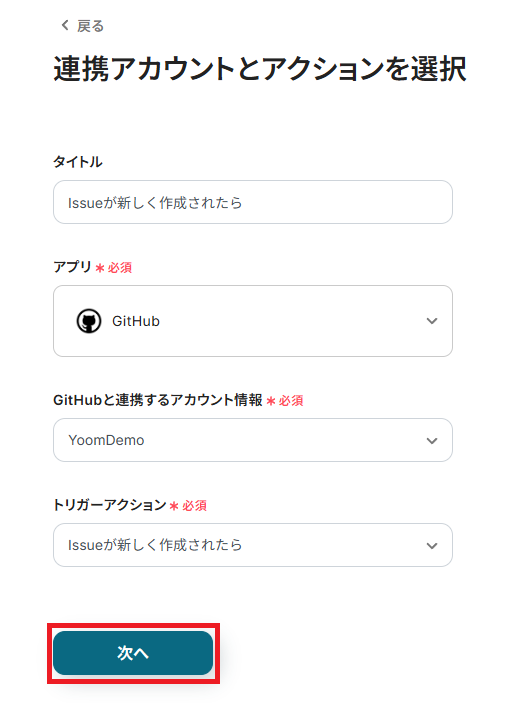Click the 連携アカウントとアクションを選択 heading
The image size is (512, 703).
click(x=260, y=69)
